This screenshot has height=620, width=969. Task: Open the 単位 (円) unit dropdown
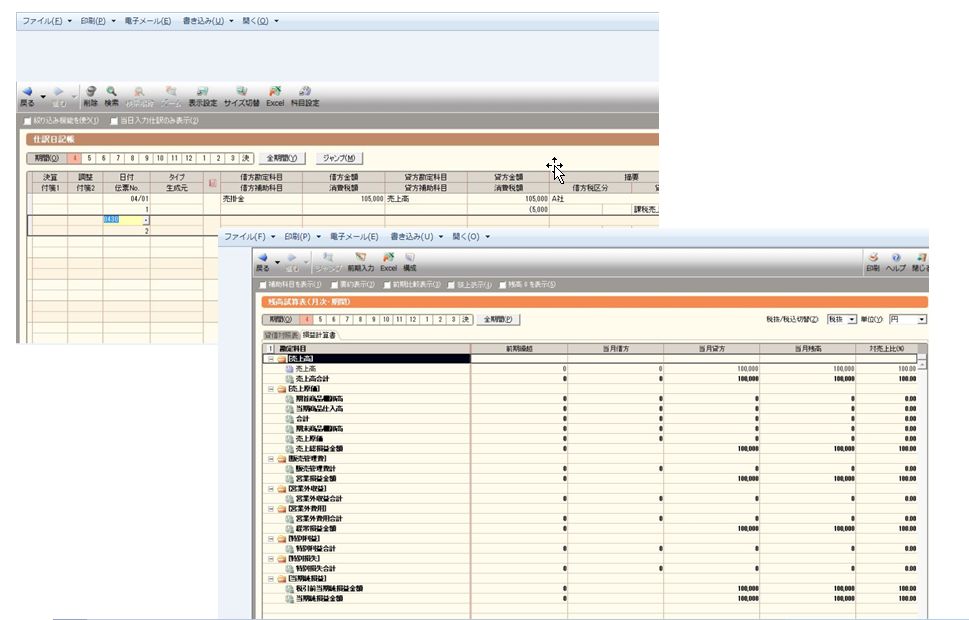(x=921, y=319)
